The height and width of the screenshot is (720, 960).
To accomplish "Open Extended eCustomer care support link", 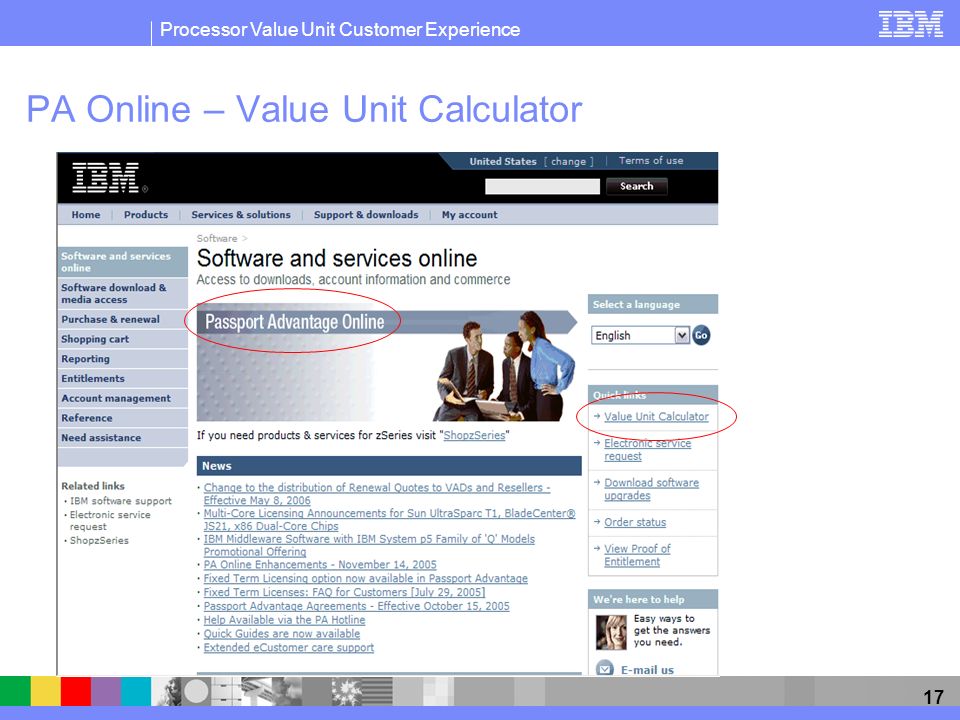I will (x=288, y=647).
